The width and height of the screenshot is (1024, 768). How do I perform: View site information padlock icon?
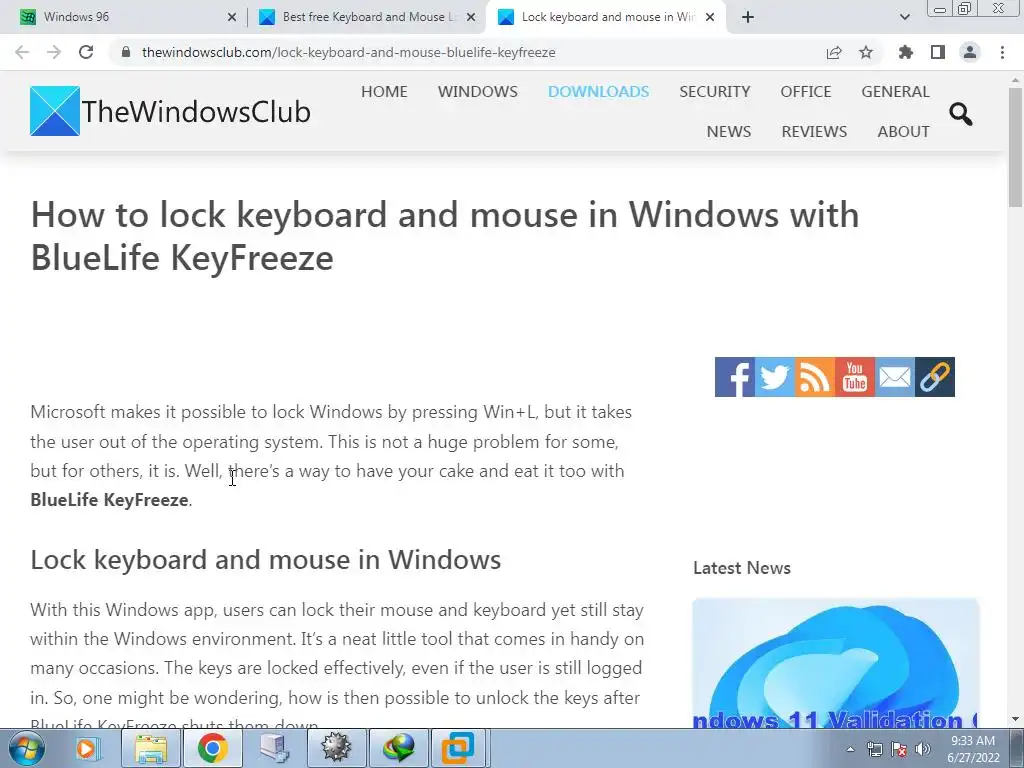click(x=126, y=52)
